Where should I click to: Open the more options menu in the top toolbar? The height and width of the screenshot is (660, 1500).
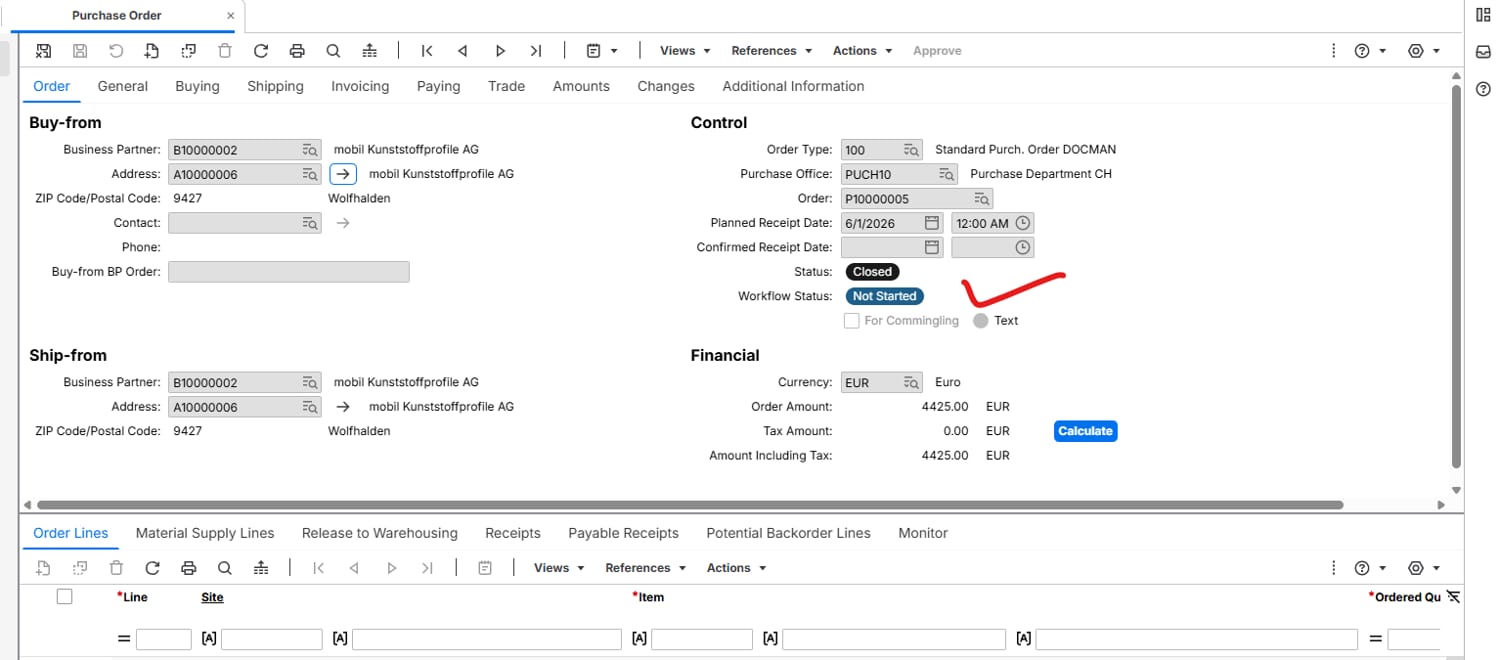point(1333,50)
